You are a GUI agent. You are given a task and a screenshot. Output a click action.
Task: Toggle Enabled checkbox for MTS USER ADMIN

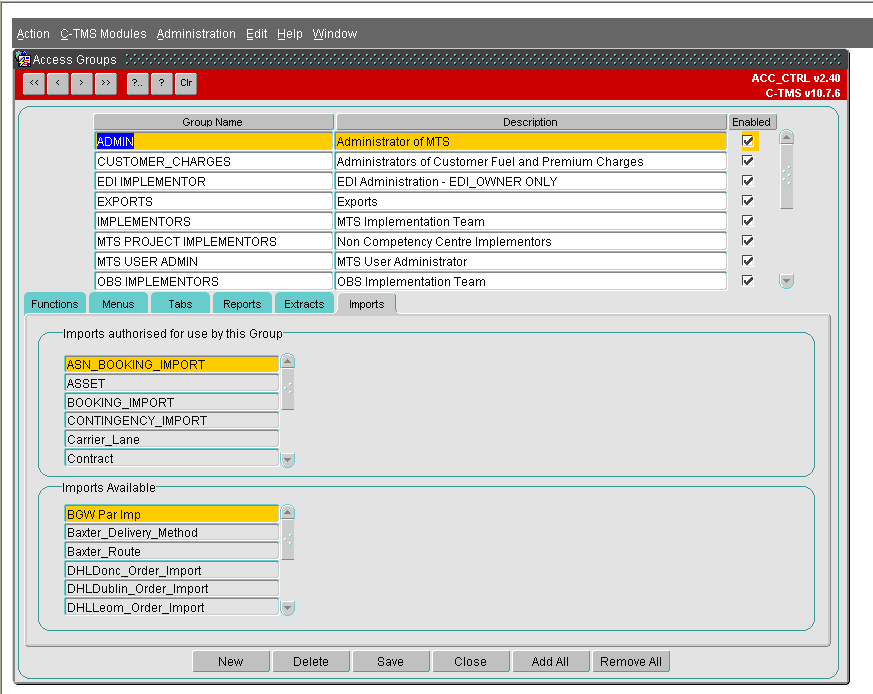click(x=748, y=261)
